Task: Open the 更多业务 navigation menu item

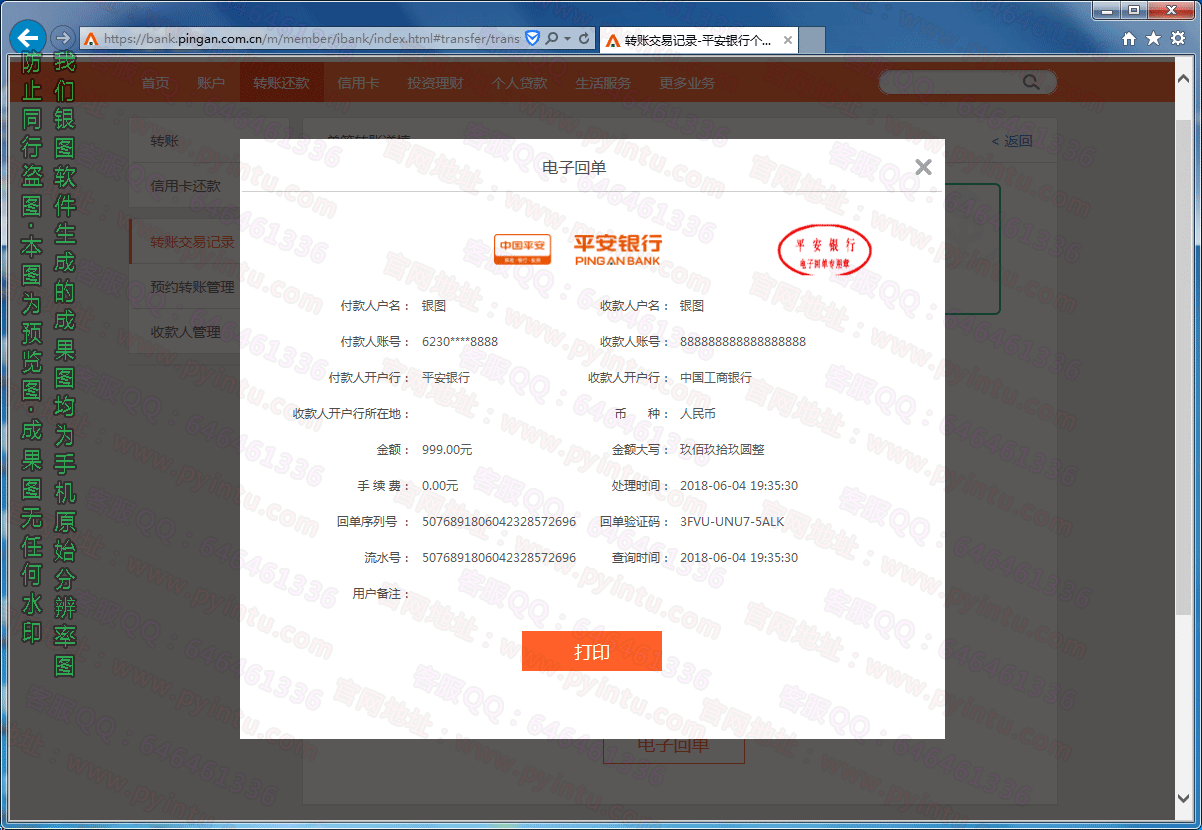Action: click(x=687, y=83)
